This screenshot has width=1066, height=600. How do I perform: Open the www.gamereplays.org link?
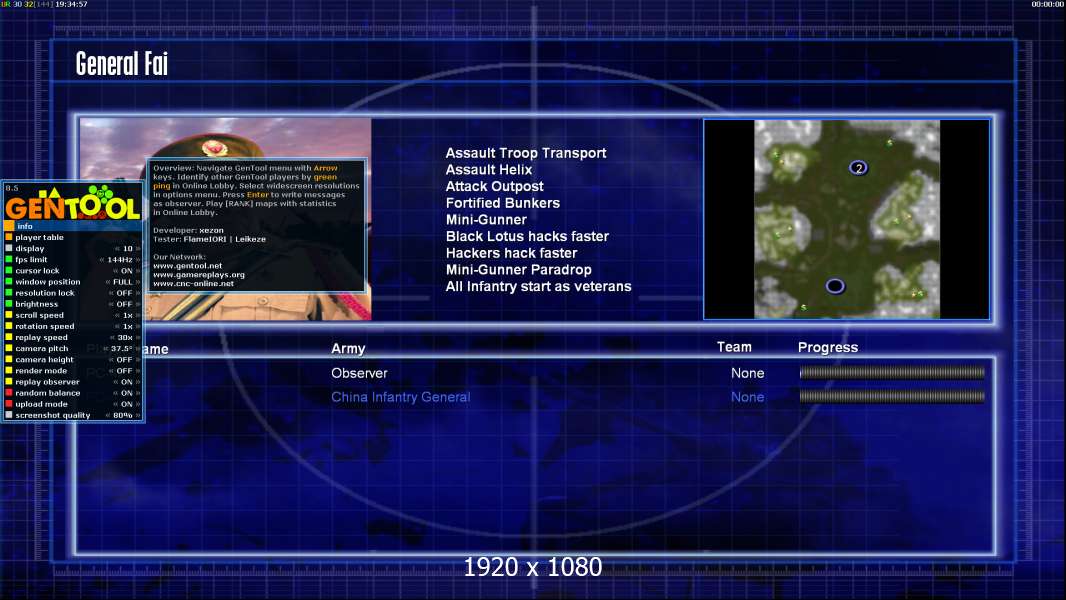click(x=199, y=275)
